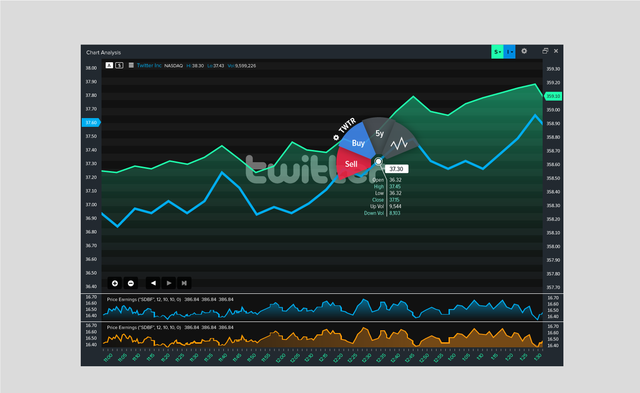The image size is (640, 393).
Task: Zoom out with the minus button
Action: click(x=131, y=283)
